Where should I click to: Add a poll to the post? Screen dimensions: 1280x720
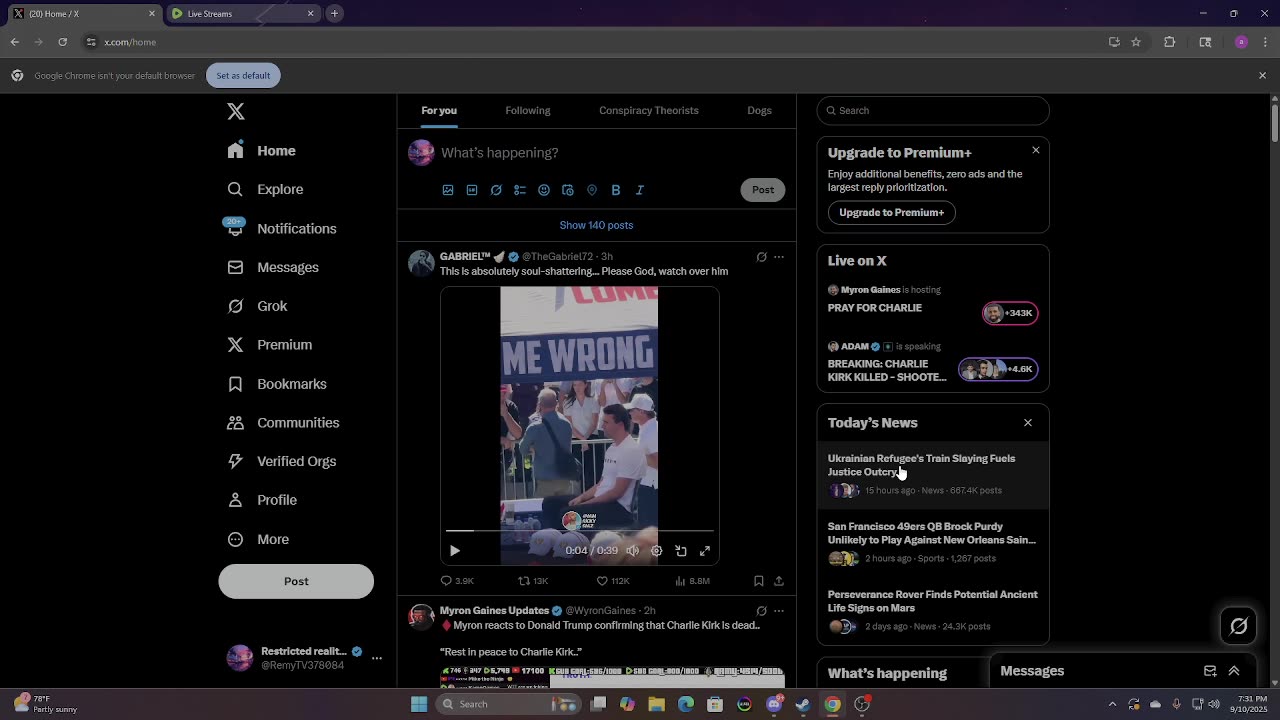point(520,190)
